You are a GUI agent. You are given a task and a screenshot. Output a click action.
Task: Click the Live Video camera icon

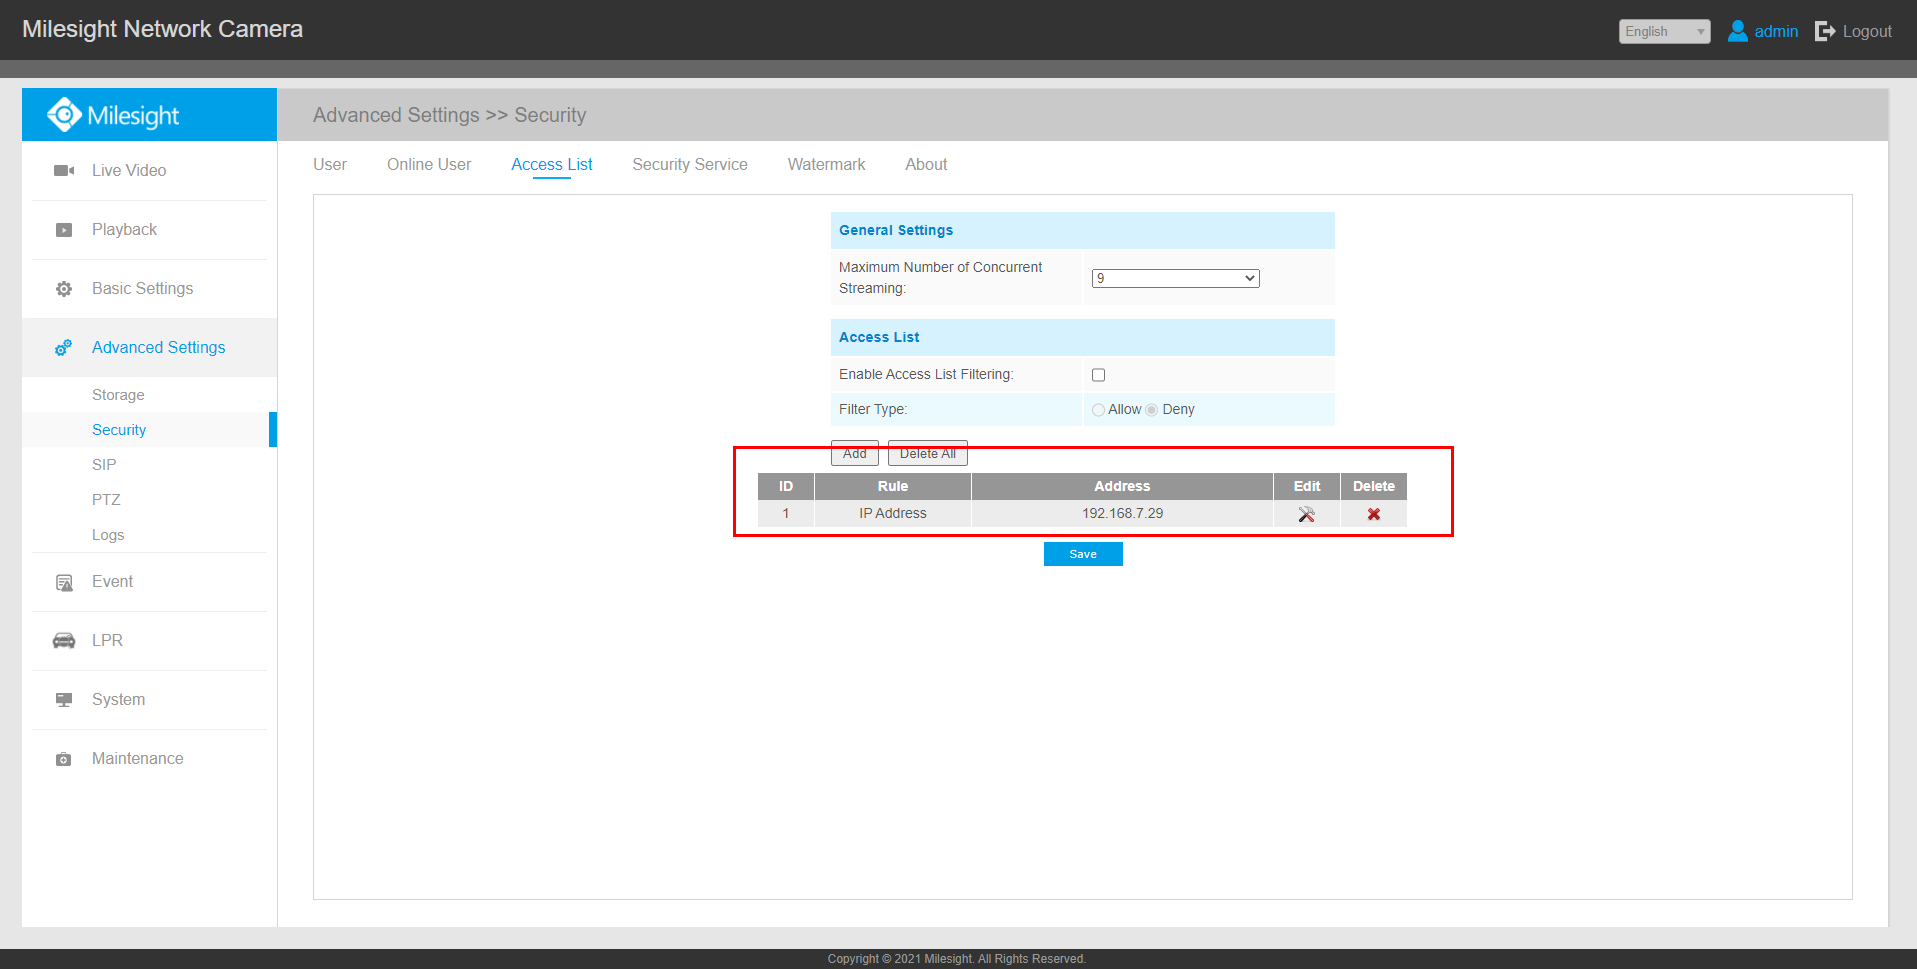[x=64, y=171]
